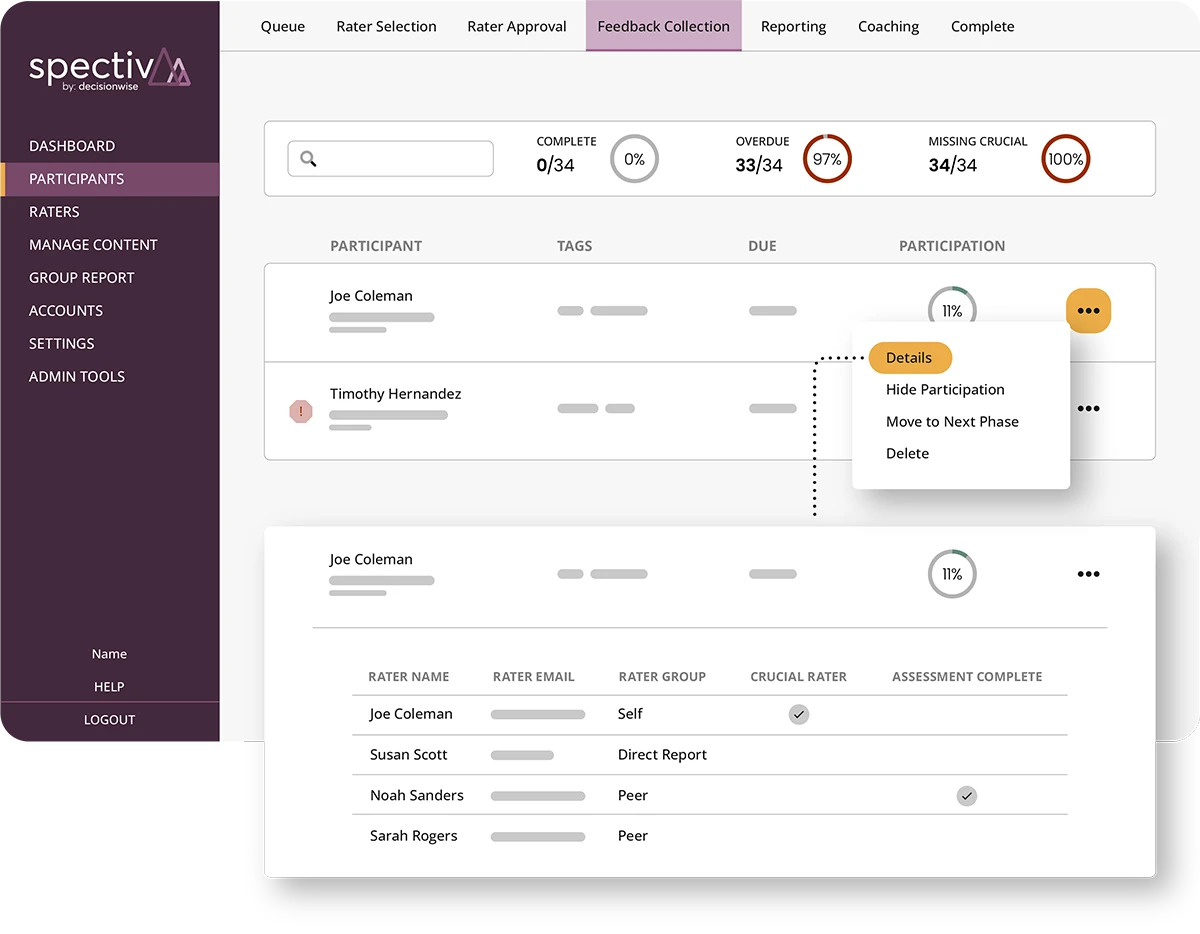The width and height of the screenshot is (1200, 934).
Task: Select Hide Participation menu option
Action: (945, 390)
